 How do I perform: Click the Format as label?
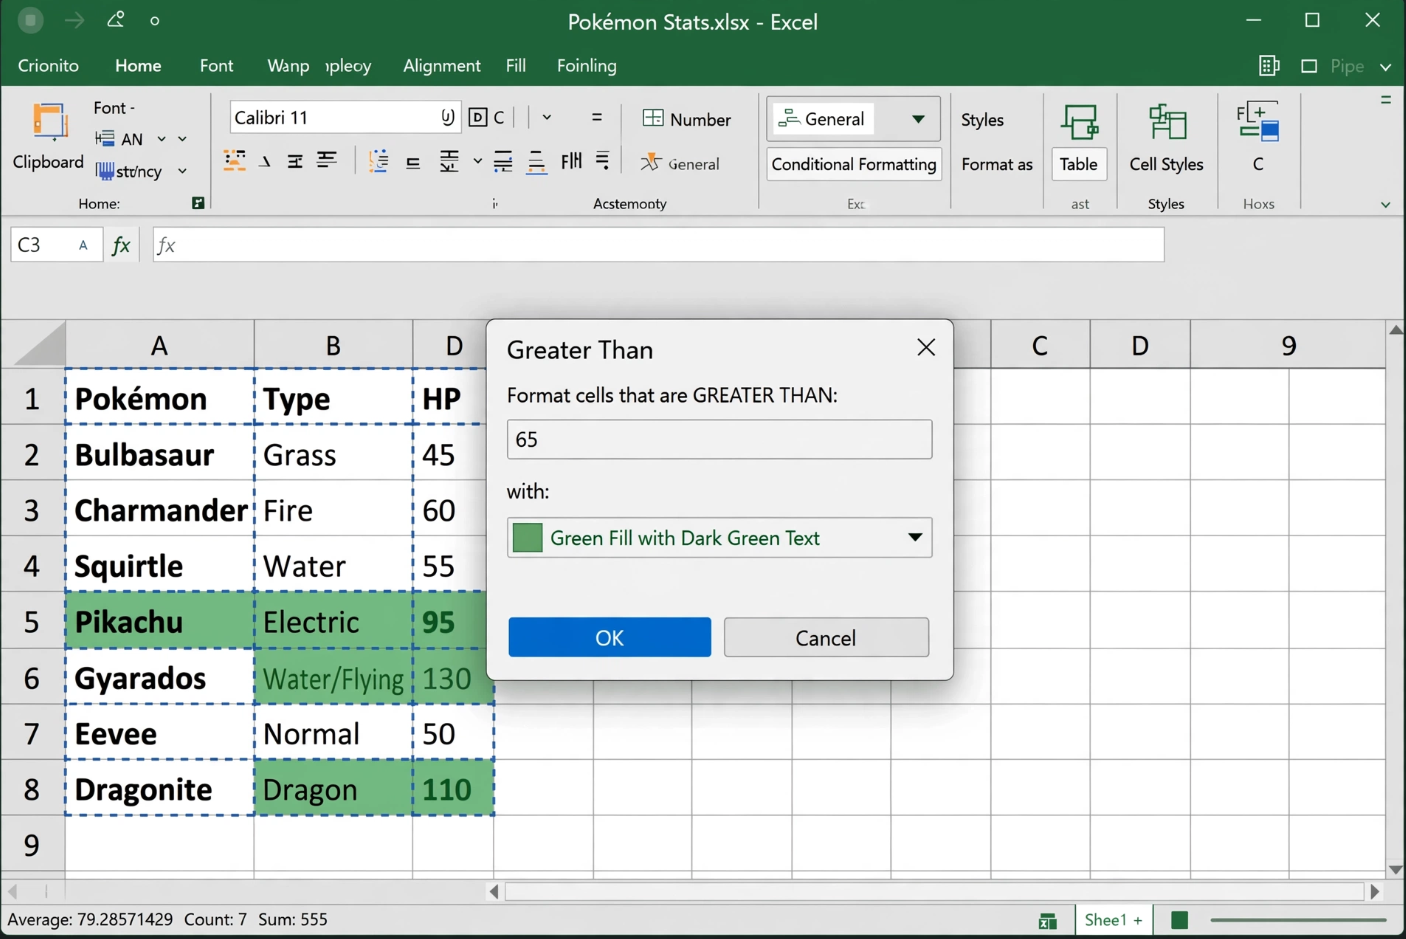point(997,164)
